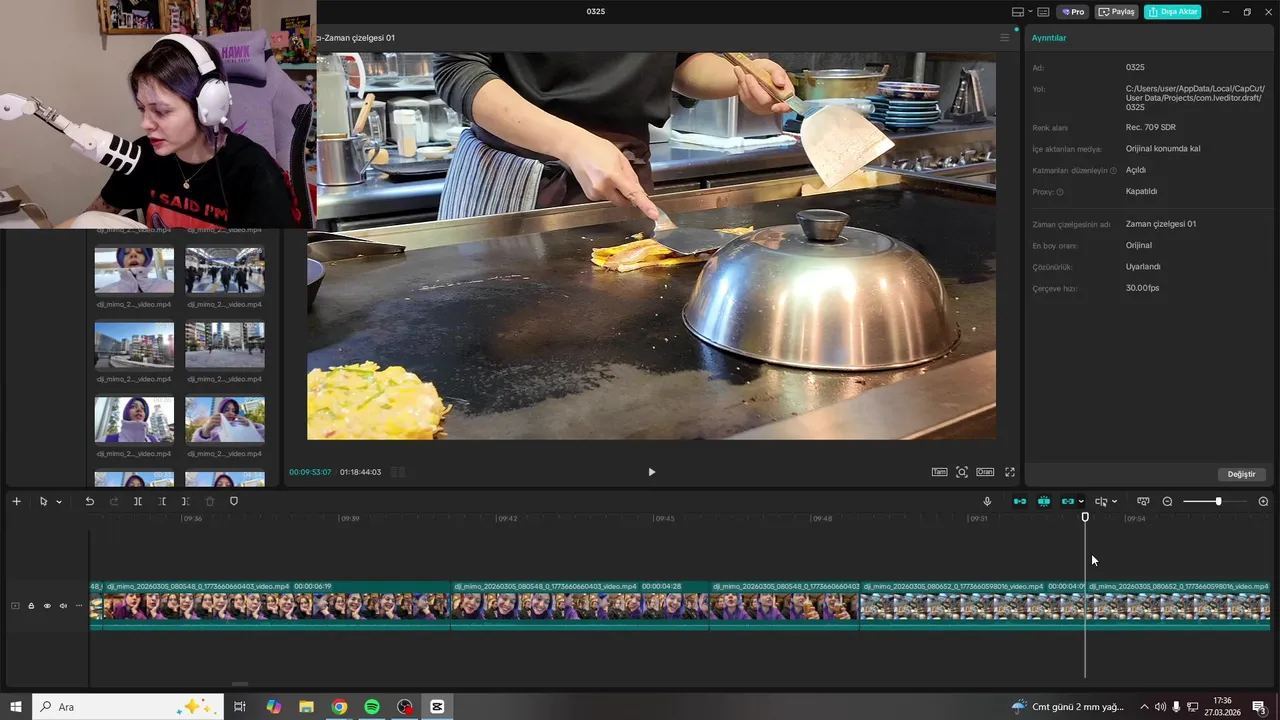The image size is (1280, 720).
Task: Toggle clip linkage on timeline
Action: [x=1067, y=501]
